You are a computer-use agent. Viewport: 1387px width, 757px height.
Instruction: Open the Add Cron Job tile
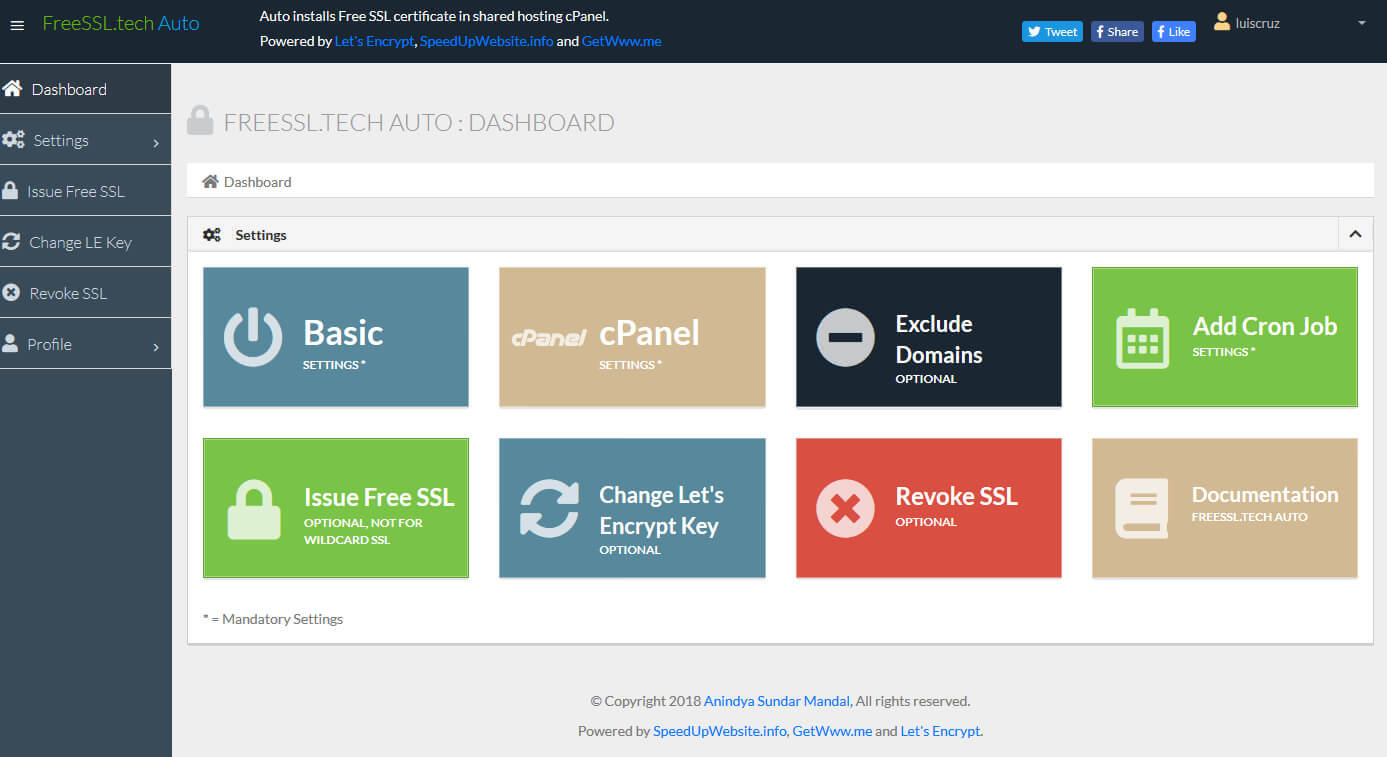pos(1225,337)
